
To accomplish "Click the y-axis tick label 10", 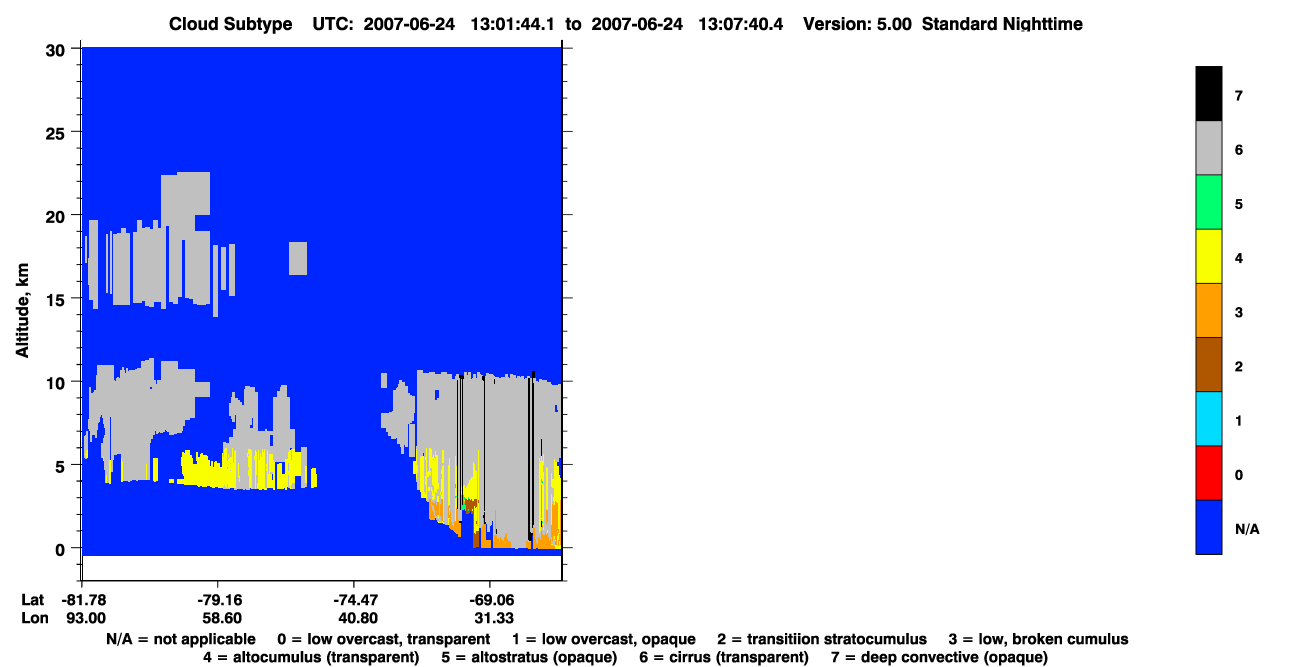I will click(58, 382).
